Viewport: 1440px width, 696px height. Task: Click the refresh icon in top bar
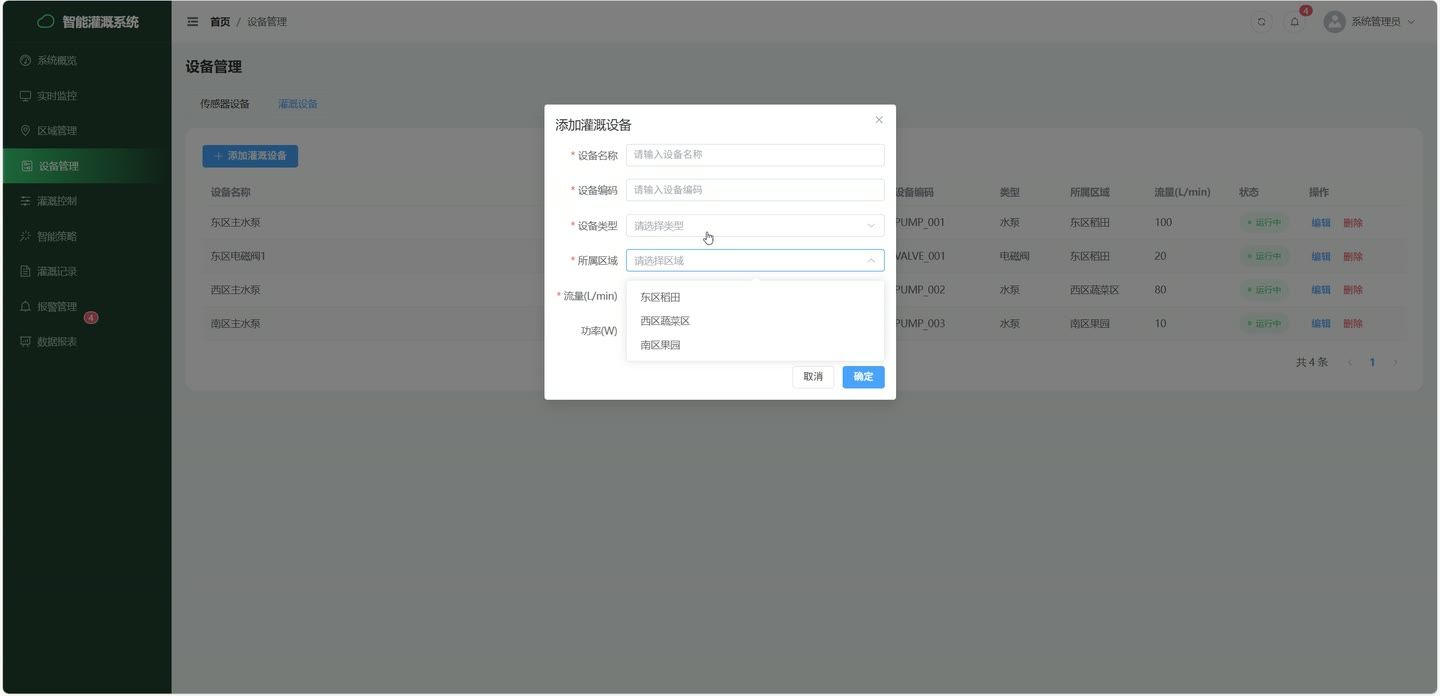coord(1262,22)
